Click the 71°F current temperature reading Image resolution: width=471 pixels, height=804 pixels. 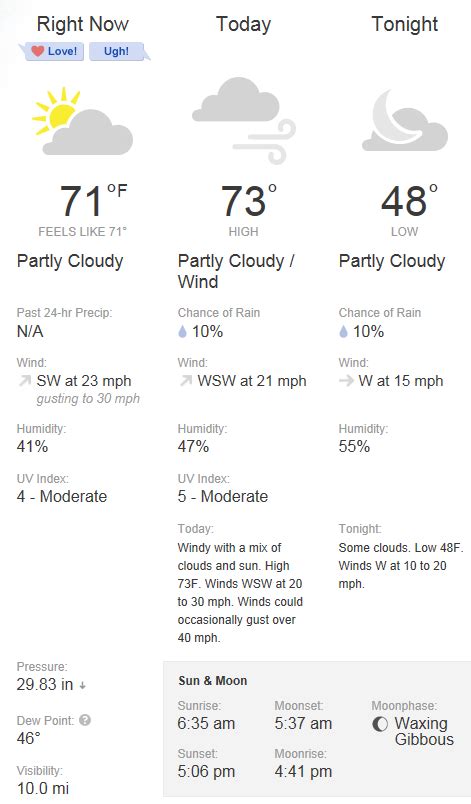pos(93,201)
